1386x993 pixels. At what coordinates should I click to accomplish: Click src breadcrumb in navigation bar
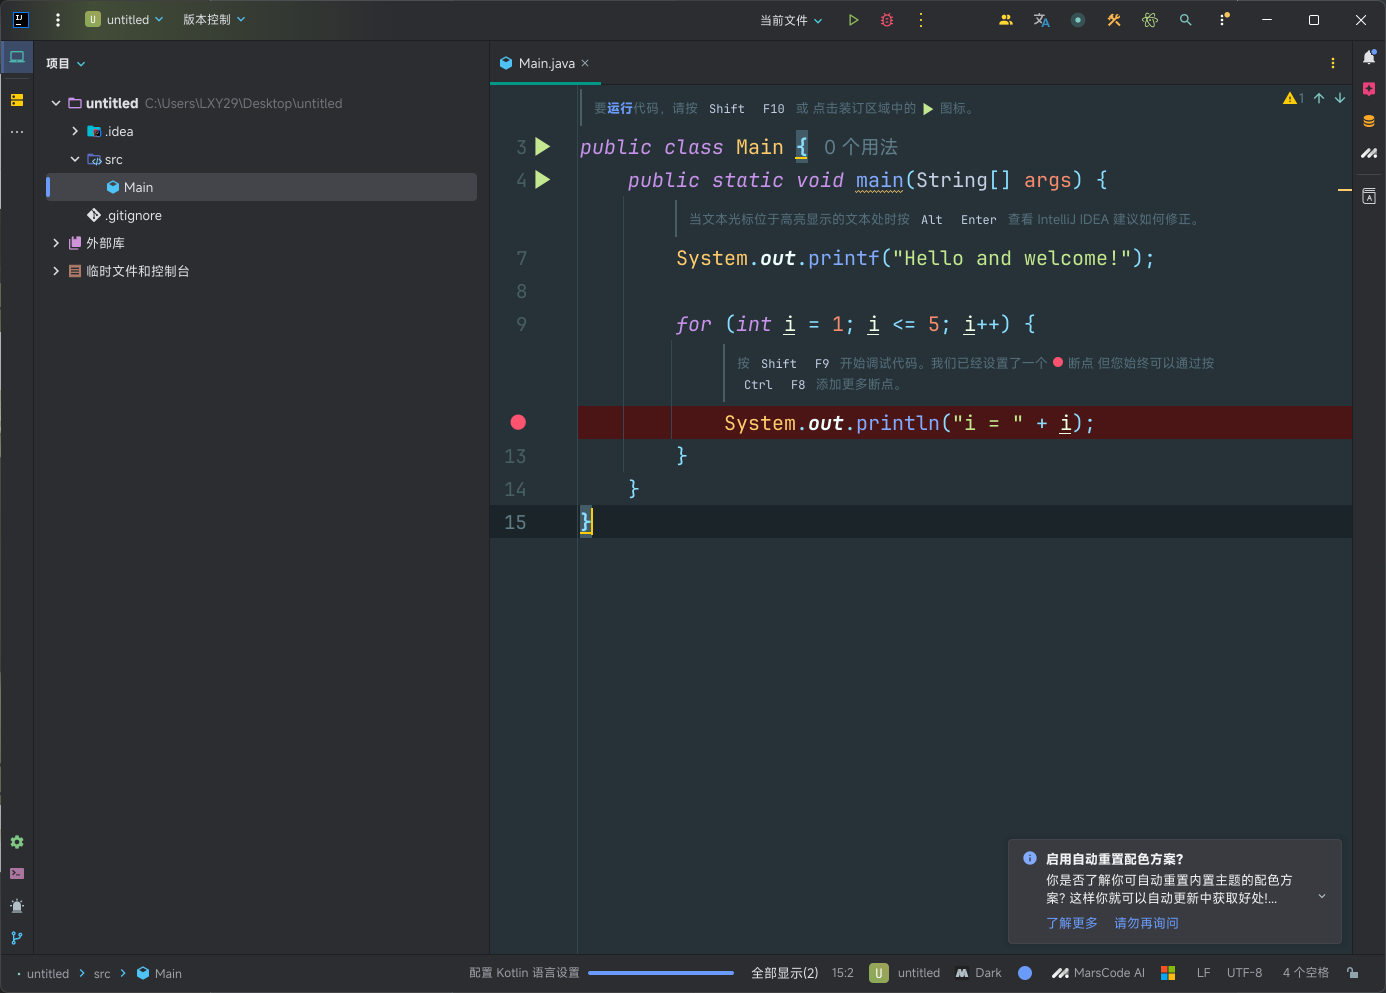102,973
